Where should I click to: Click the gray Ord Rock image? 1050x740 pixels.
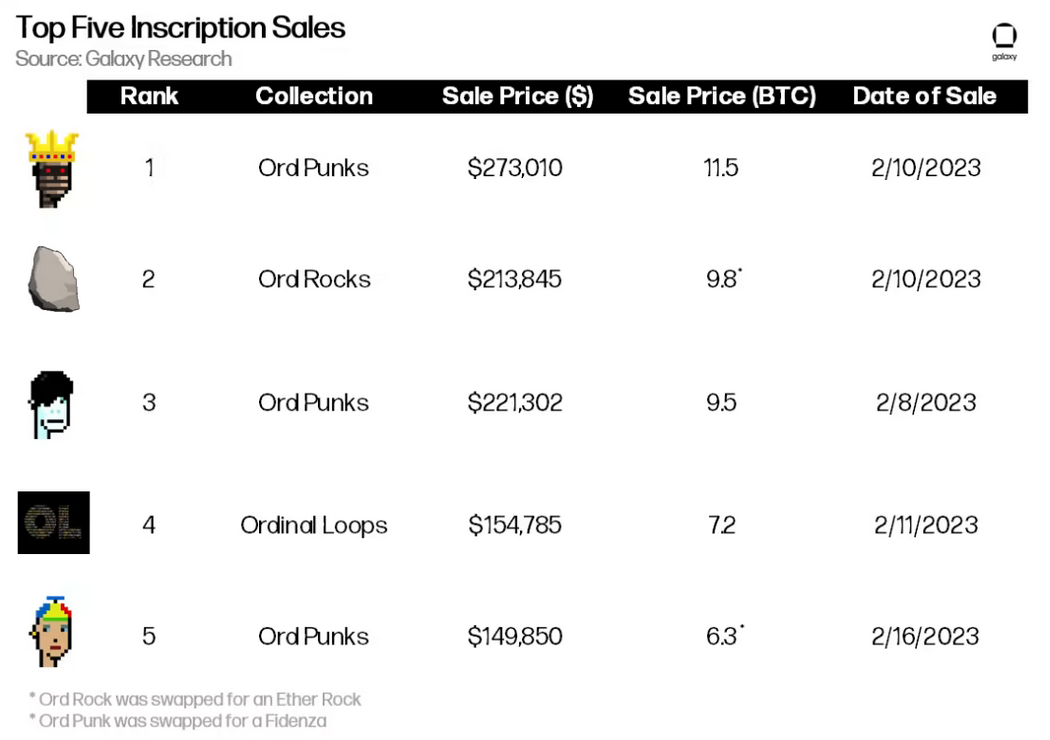point(54,279)
